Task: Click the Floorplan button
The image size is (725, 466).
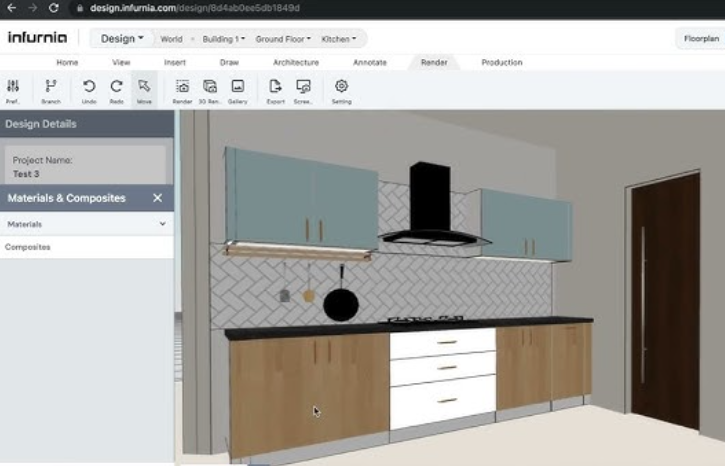Action: click(x=701, y=39)
